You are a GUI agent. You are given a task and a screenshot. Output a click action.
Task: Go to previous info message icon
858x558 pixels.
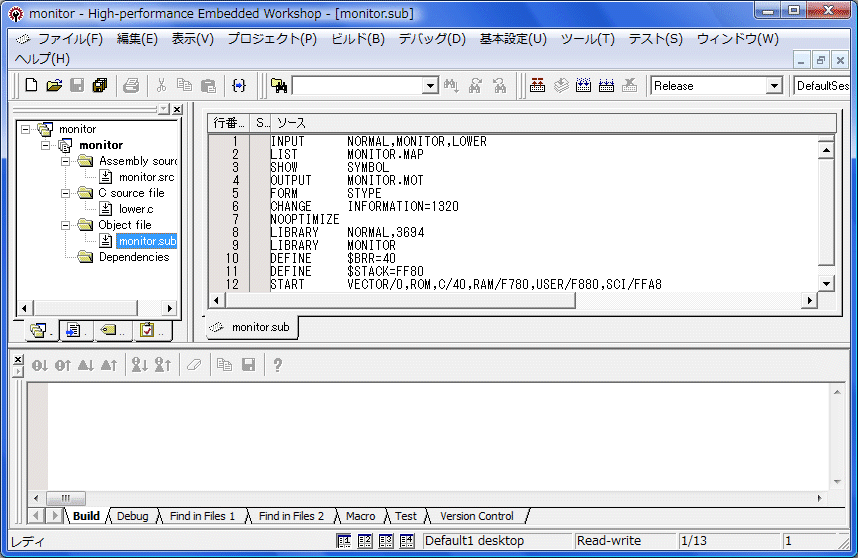pos(163,365)
